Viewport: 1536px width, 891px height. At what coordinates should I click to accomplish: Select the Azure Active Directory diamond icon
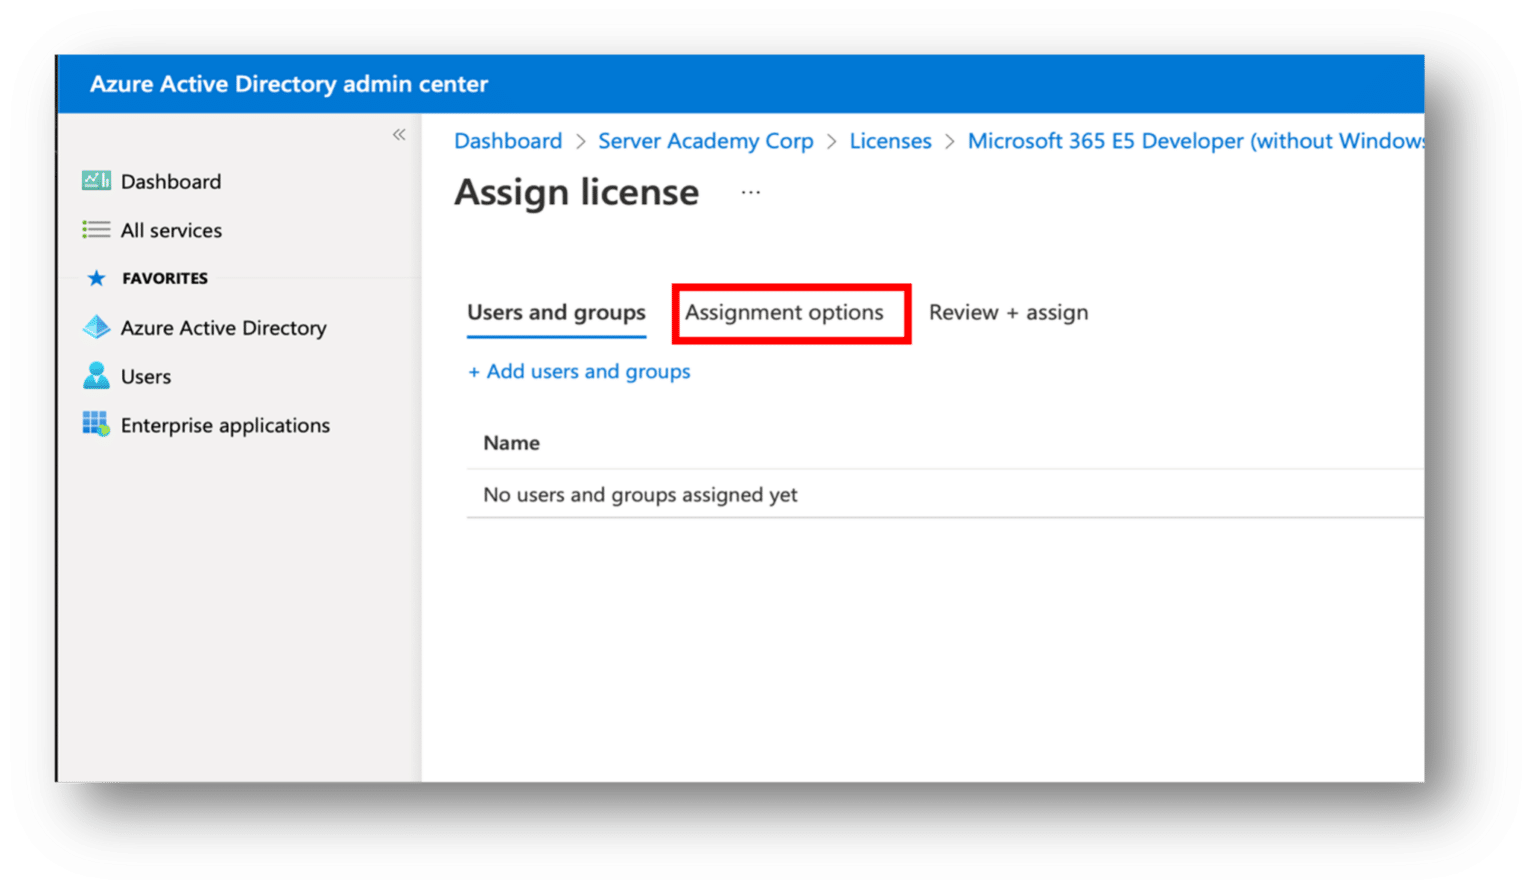pyautogui.click(x=96, y=327)
